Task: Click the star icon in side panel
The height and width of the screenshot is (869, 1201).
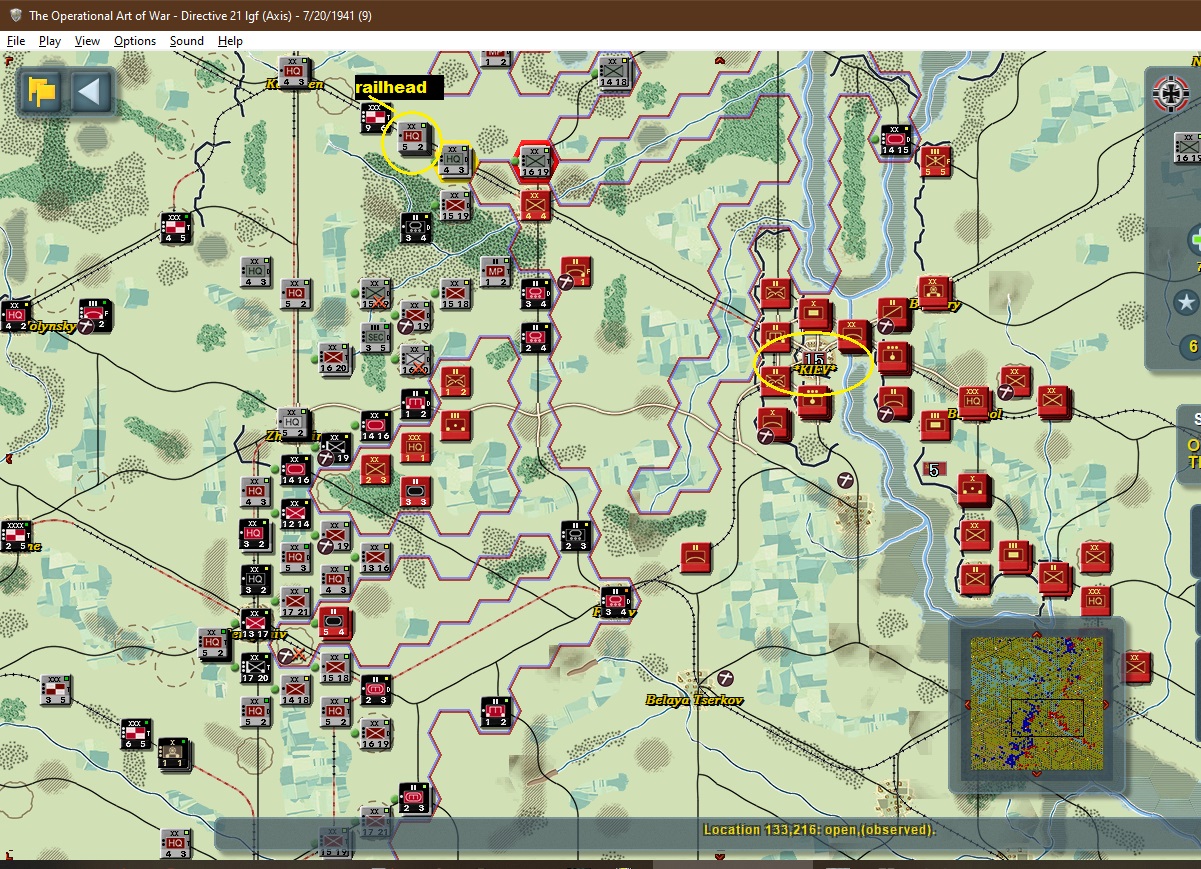Action: (x=1187, y=301)
